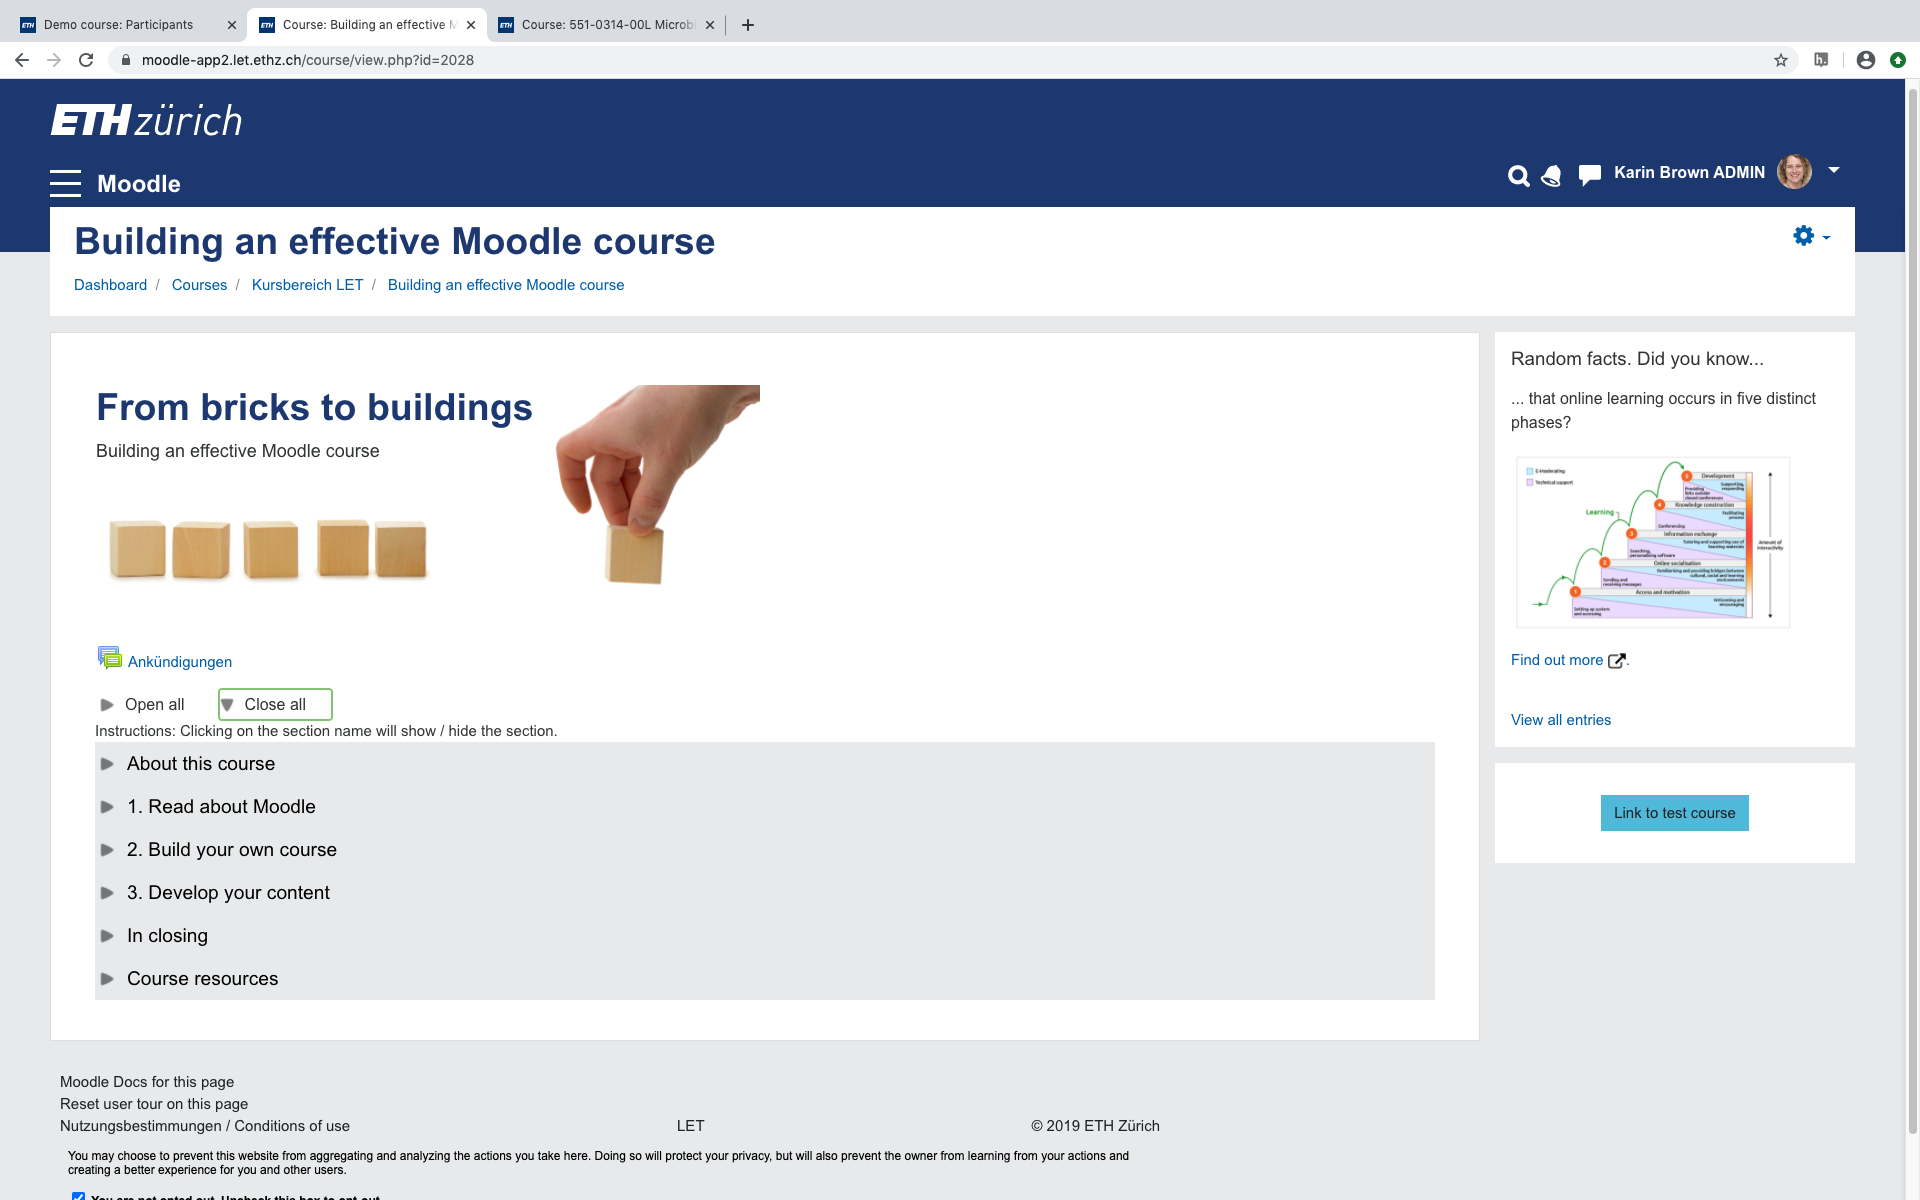Click Find out more link
1920x1200 pixels.
1557,660
